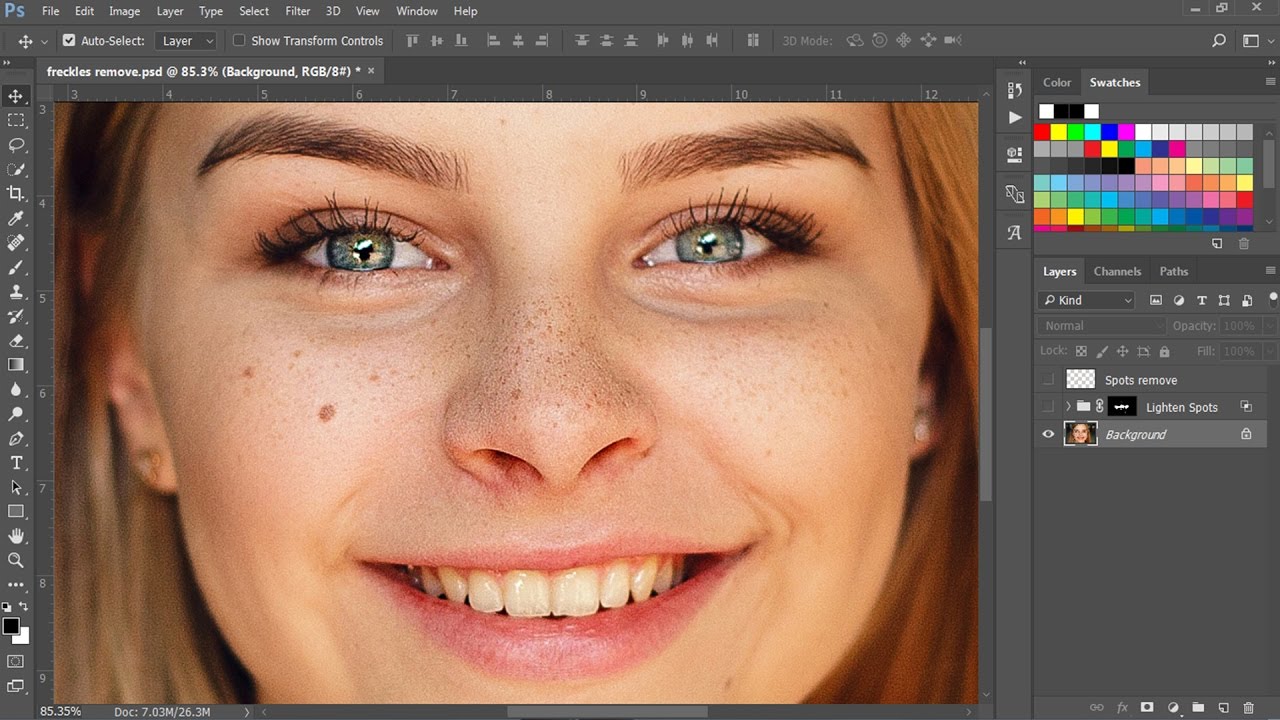Create a new layer via panel icon
1280x720 pixels.
coord(1223,708)
